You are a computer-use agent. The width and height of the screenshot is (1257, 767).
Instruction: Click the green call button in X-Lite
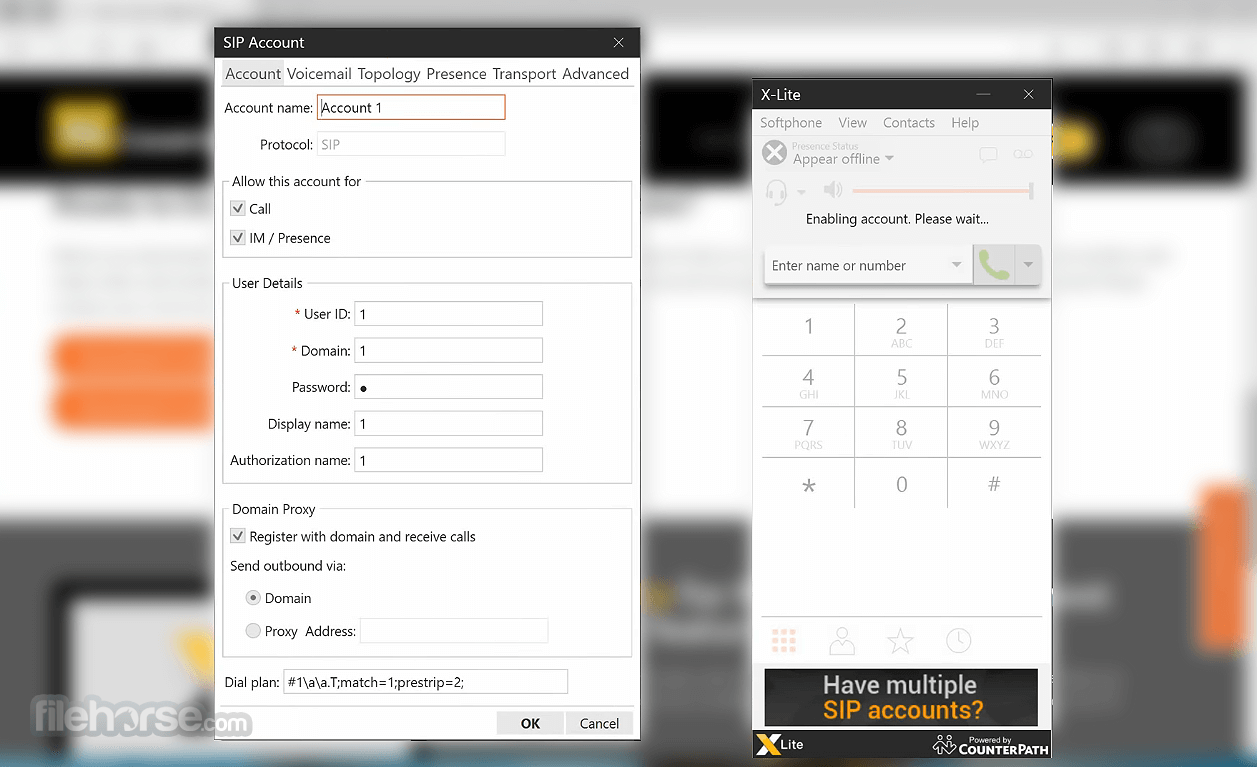pos(993,265)
